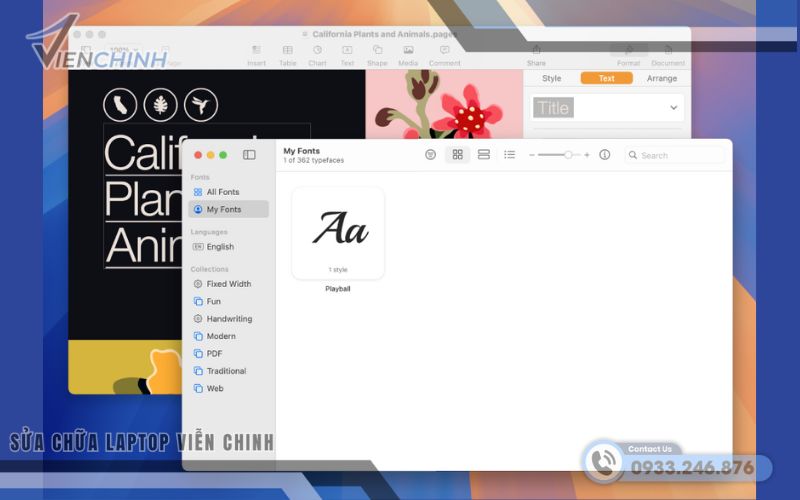The image size is (800, 500).
Task: Close the Font Book window
Action: coord(198,155)
